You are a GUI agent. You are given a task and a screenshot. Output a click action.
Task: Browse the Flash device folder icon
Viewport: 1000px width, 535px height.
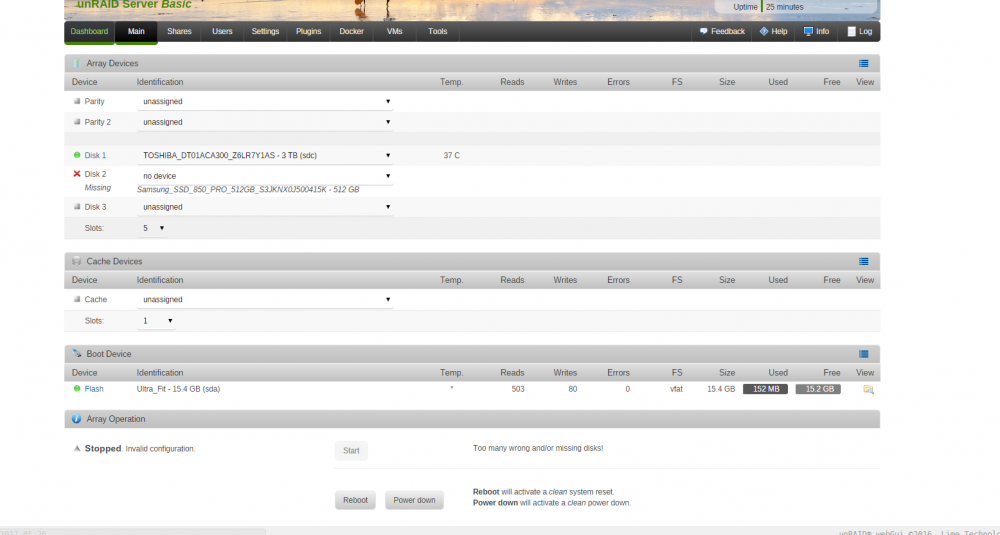click(x=868, y=389)
